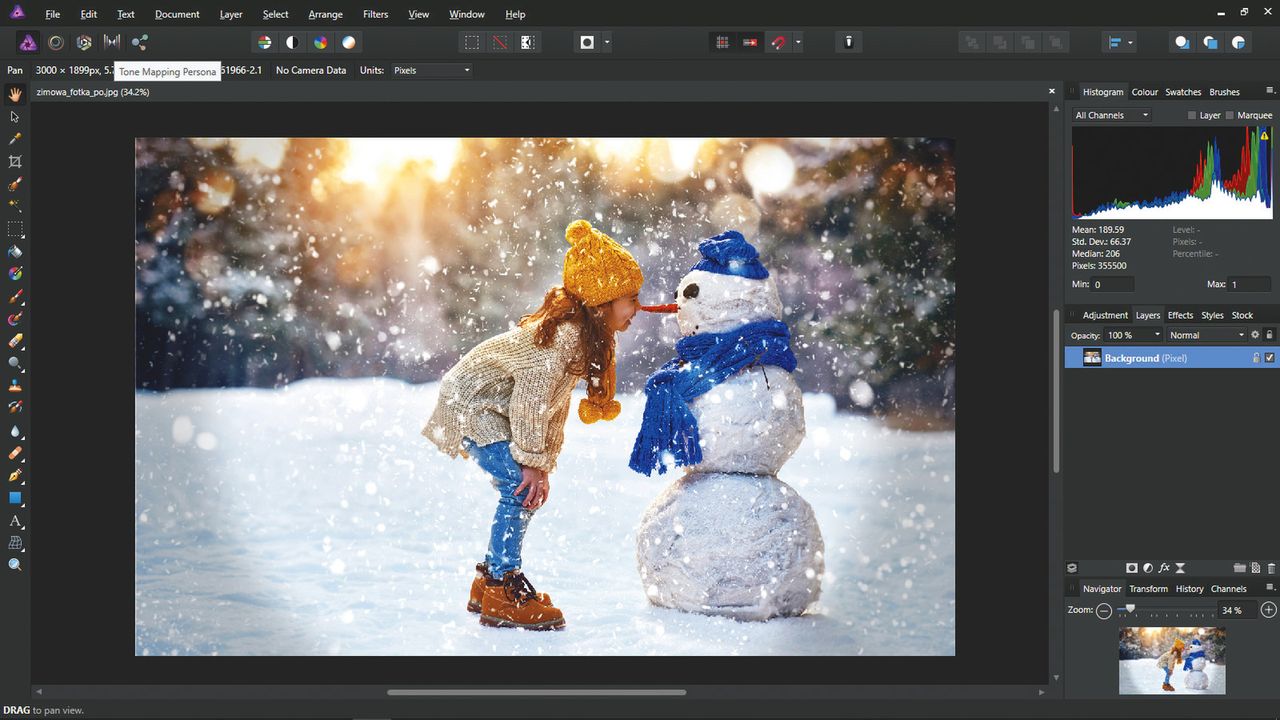
Task: Zoom in with Navigator plus button
Action: tap(1269, 610)
